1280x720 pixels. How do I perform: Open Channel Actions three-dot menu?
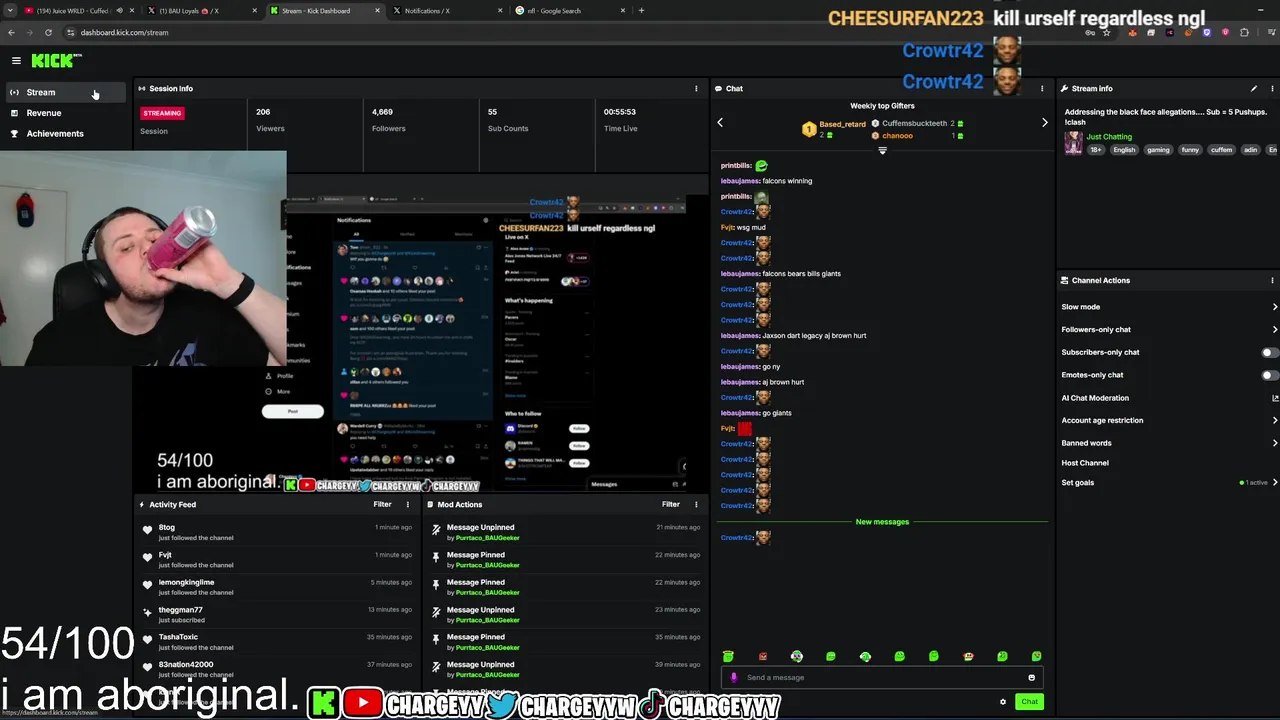coord(1272,281)
